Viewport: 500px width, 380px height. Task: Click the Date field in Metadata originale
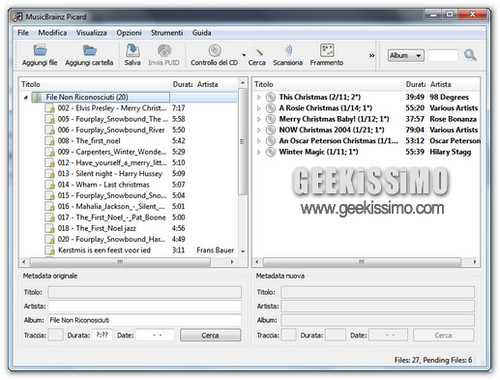tap(155, 335)
